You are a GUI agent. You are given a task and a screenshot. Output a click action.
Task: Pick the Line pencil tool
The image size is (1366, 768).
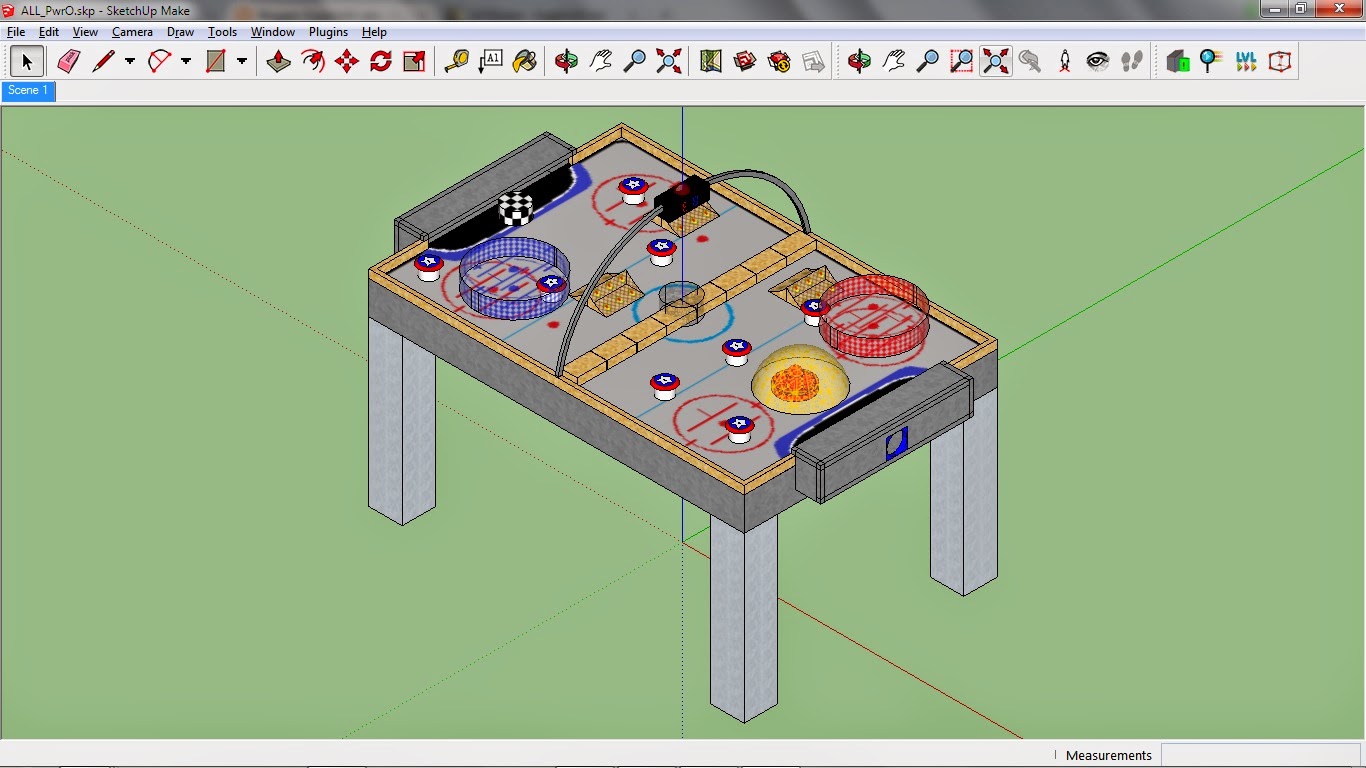(x=104, y=62)
